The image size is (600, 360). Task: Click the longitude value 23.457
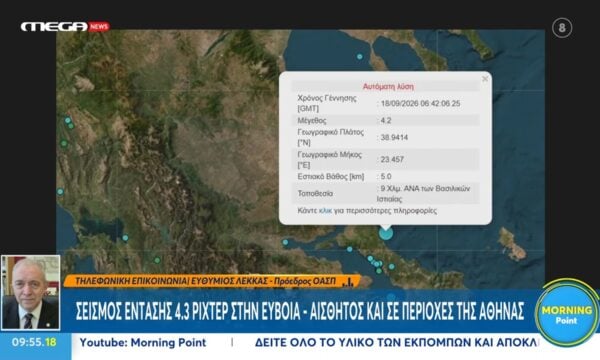(392, 159)
